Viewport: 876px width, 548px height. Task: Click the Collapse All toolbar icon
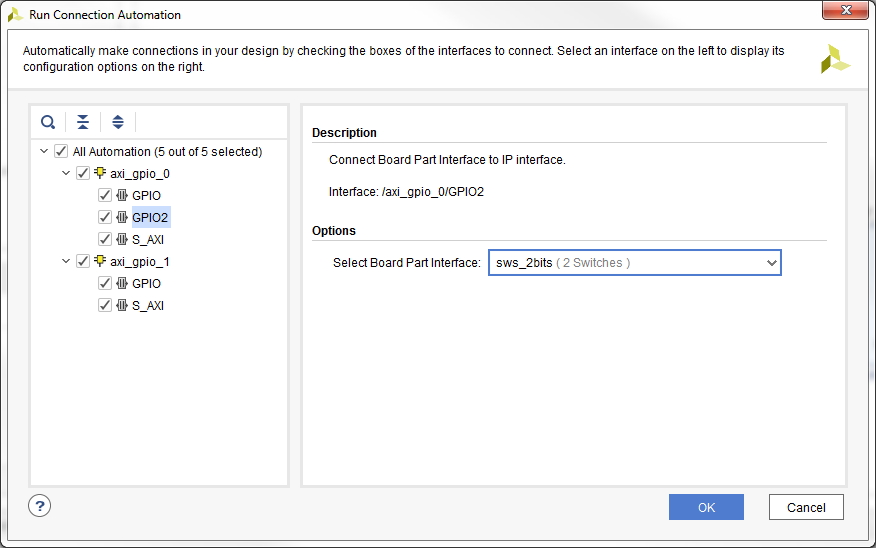(x=83, y=122)
